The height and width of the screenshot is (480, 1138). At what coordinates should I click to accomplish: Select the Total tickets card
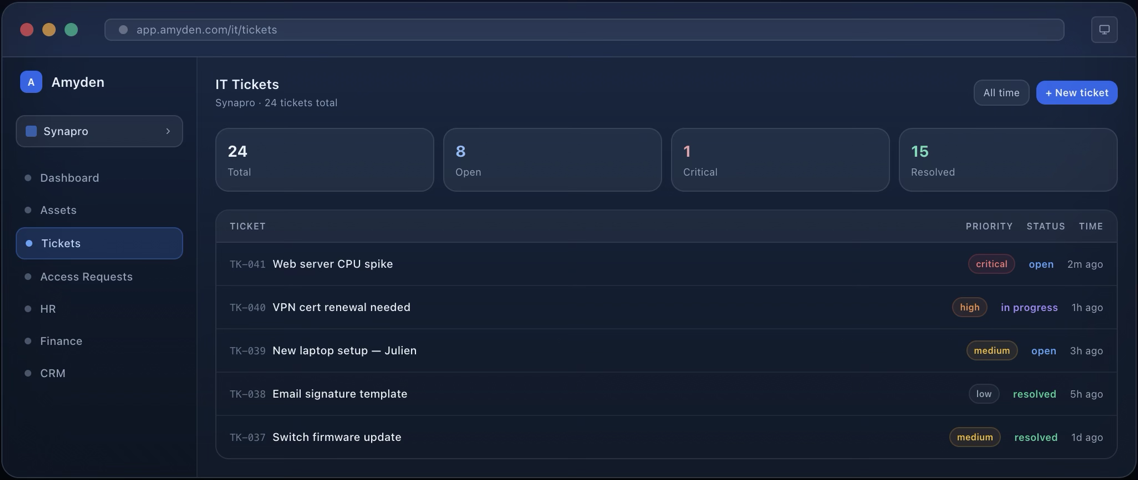point(324,160)
